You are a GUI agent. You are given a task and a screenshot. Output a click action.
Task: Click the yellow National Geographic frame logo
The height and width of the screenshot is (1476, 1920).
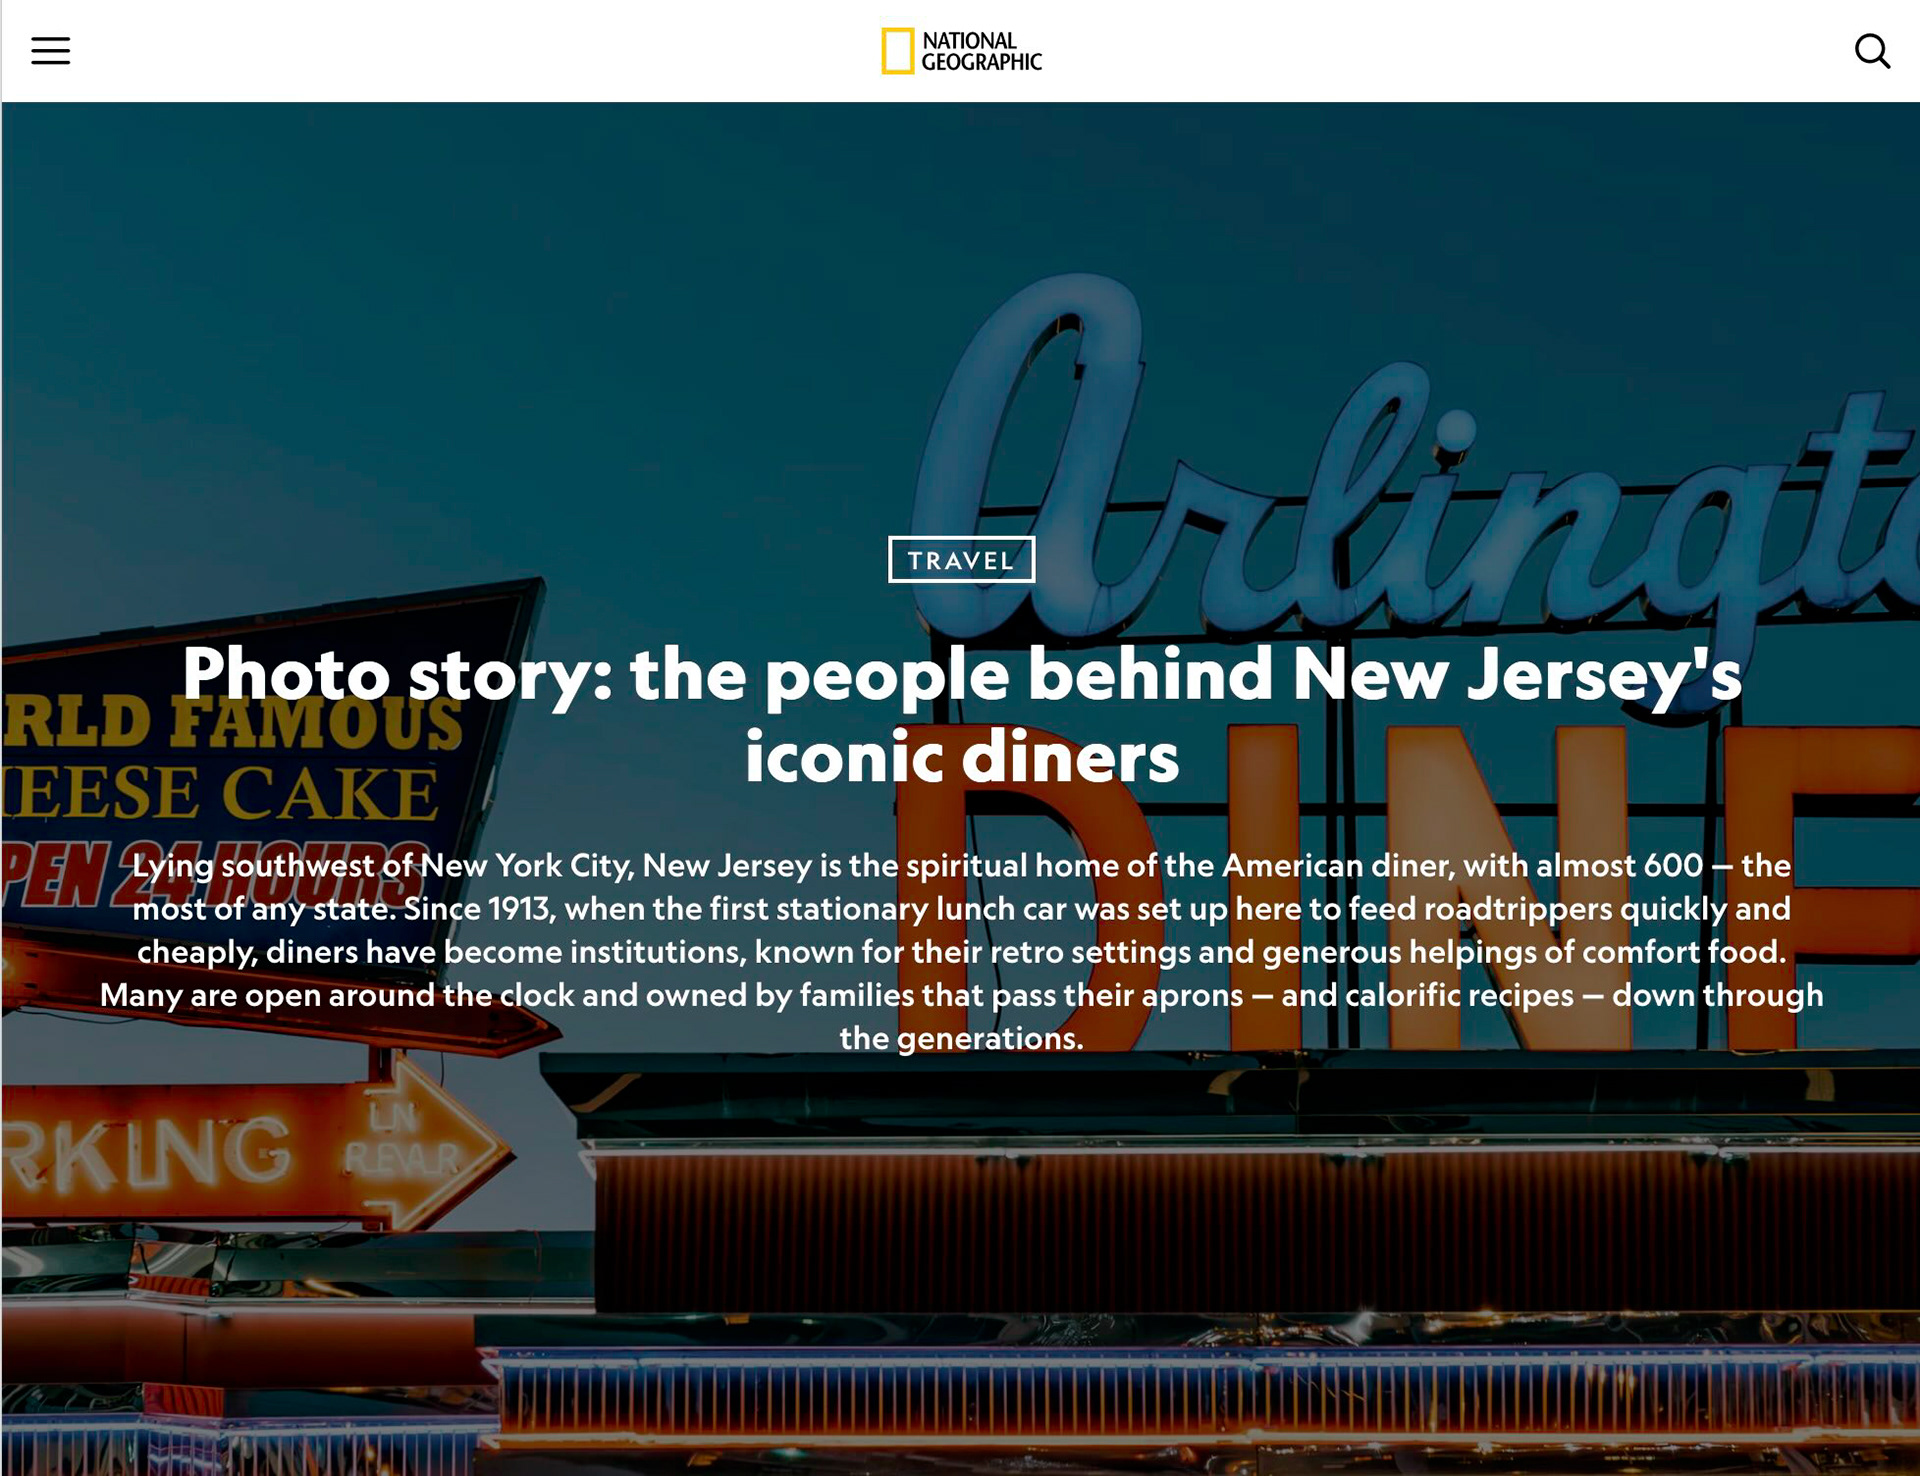[x=897, y=51]
